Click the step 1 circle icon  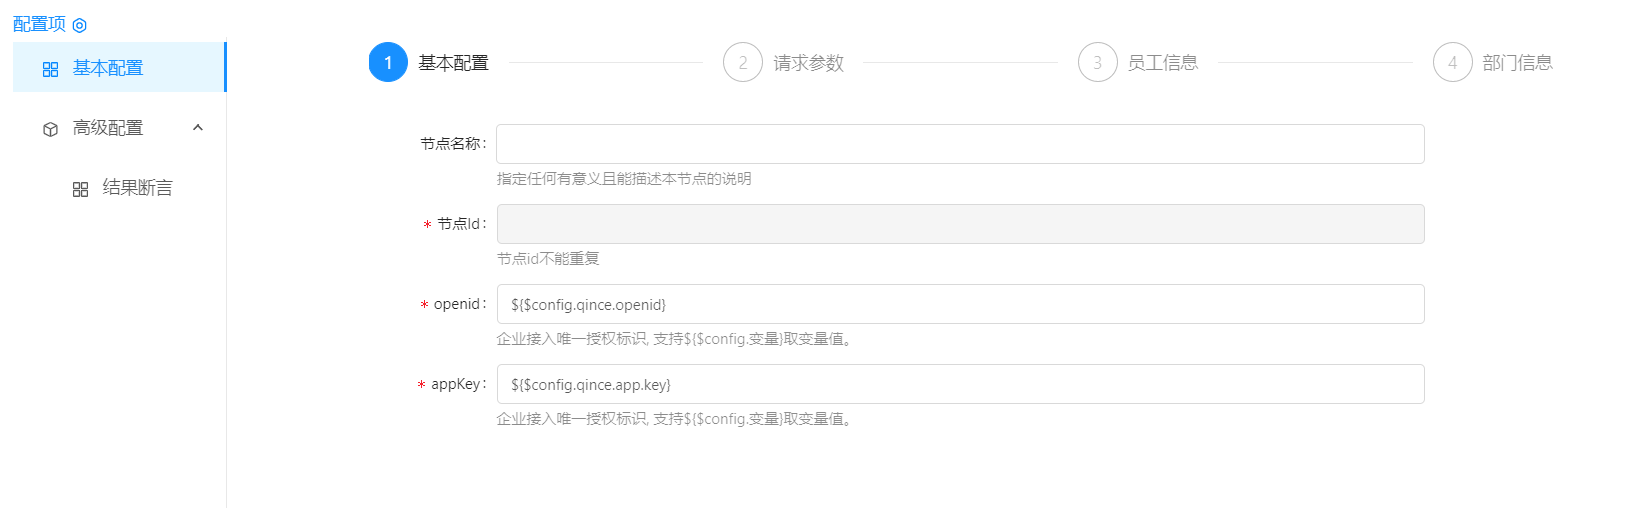(x=388, y=62)
